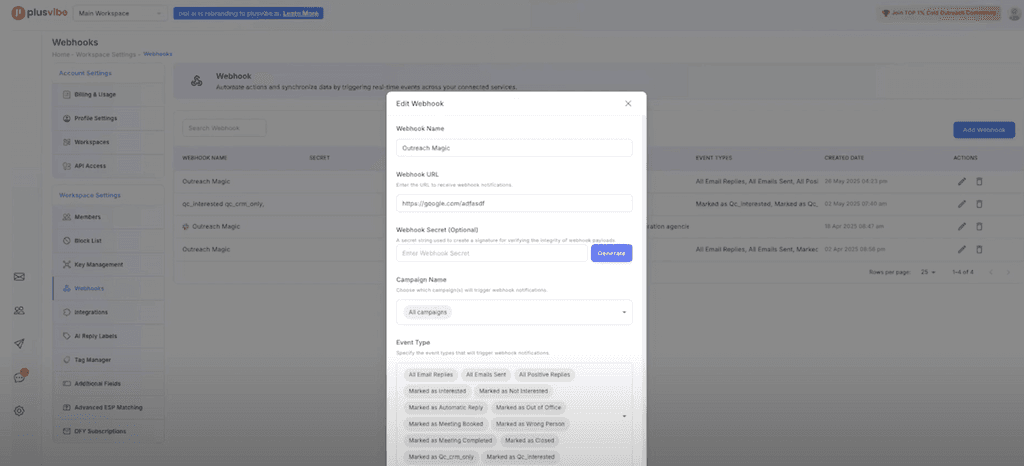Click the Event Types column header
Image resolution: width=1024 pixels, height=466 pixels.
click(x=714, y=158)
